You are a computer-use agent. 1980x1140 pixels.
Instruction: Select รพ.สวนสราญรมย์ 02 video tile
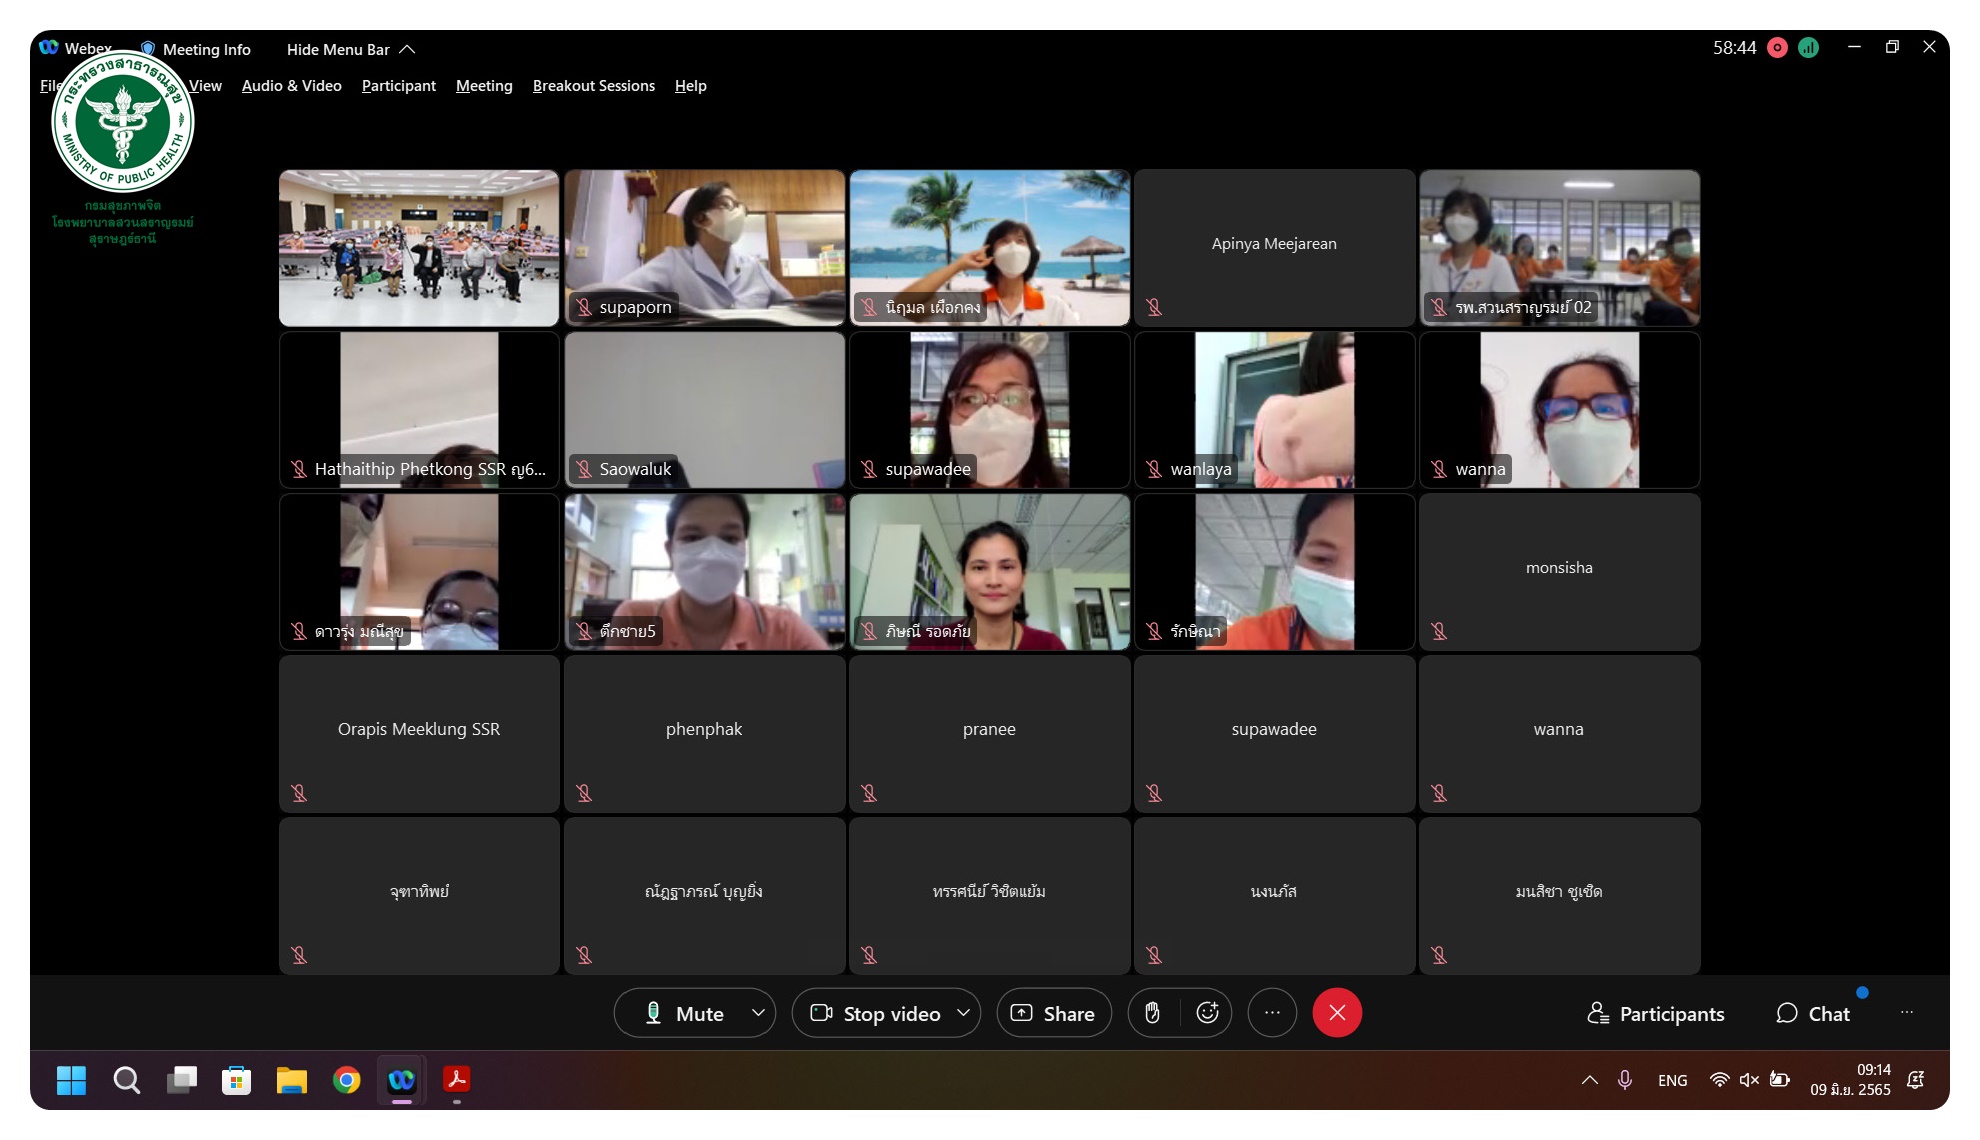[1560, 248]
